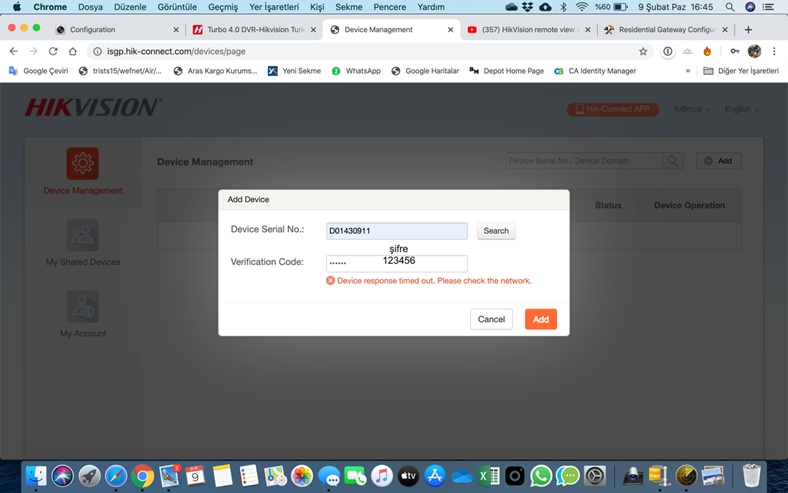The image size is (788, 493).
Task: Open My Account sidebar icon
Action: [x=82, y=307]
